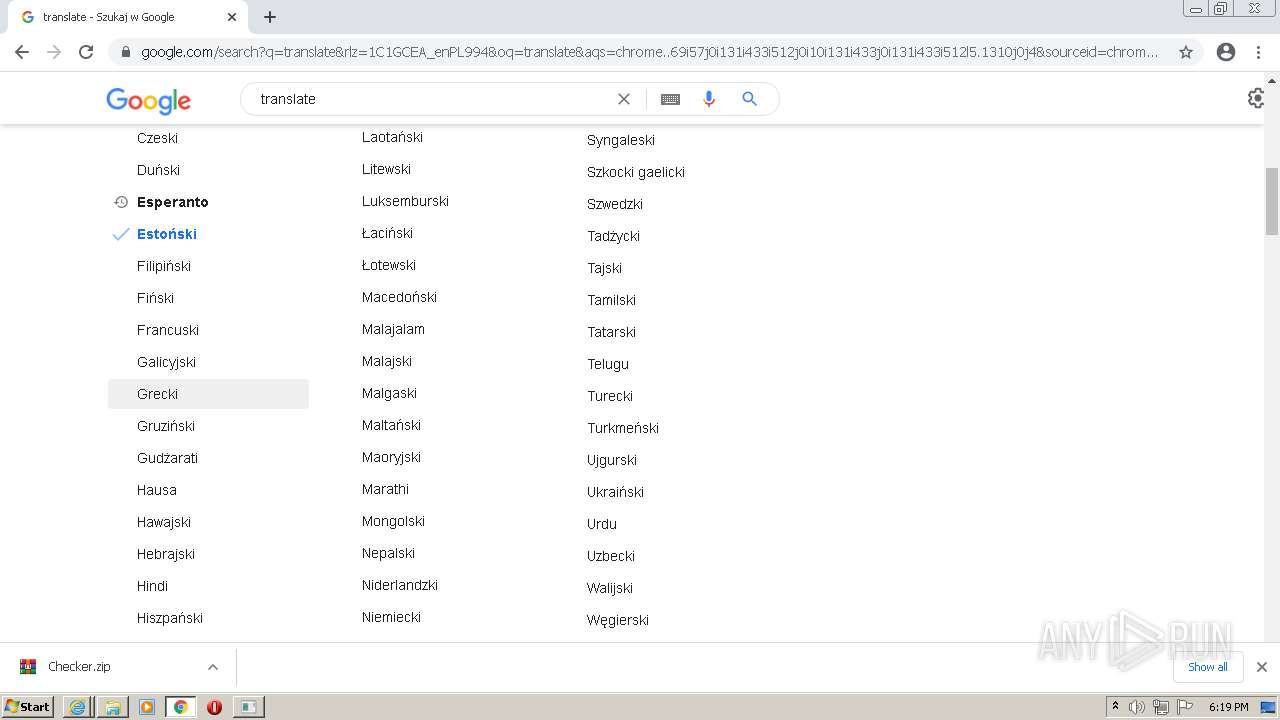The height and width of the screenshot is (720, 1280).
Task: Select Malajski language
Action: 387,361
